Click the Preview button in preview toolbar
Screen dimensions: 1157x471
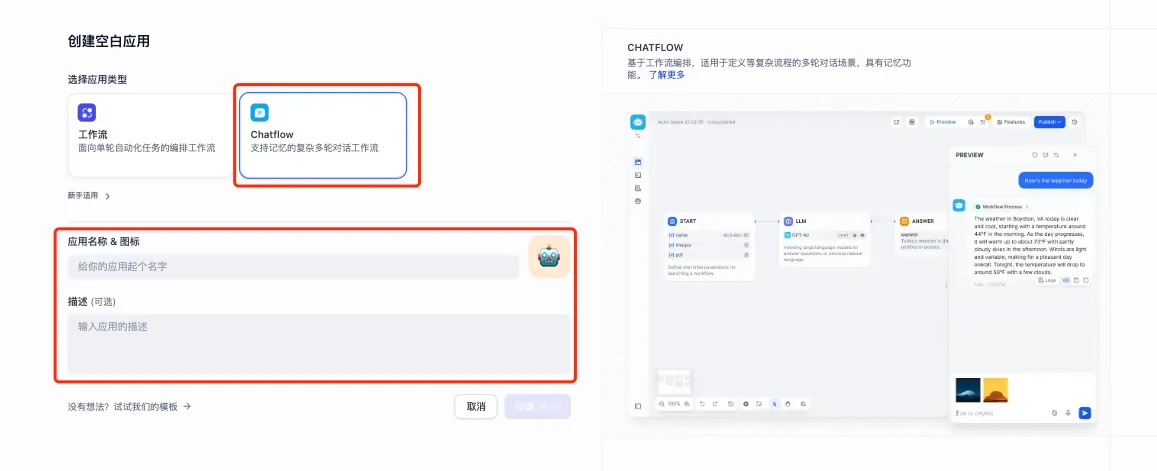[942, 122]
